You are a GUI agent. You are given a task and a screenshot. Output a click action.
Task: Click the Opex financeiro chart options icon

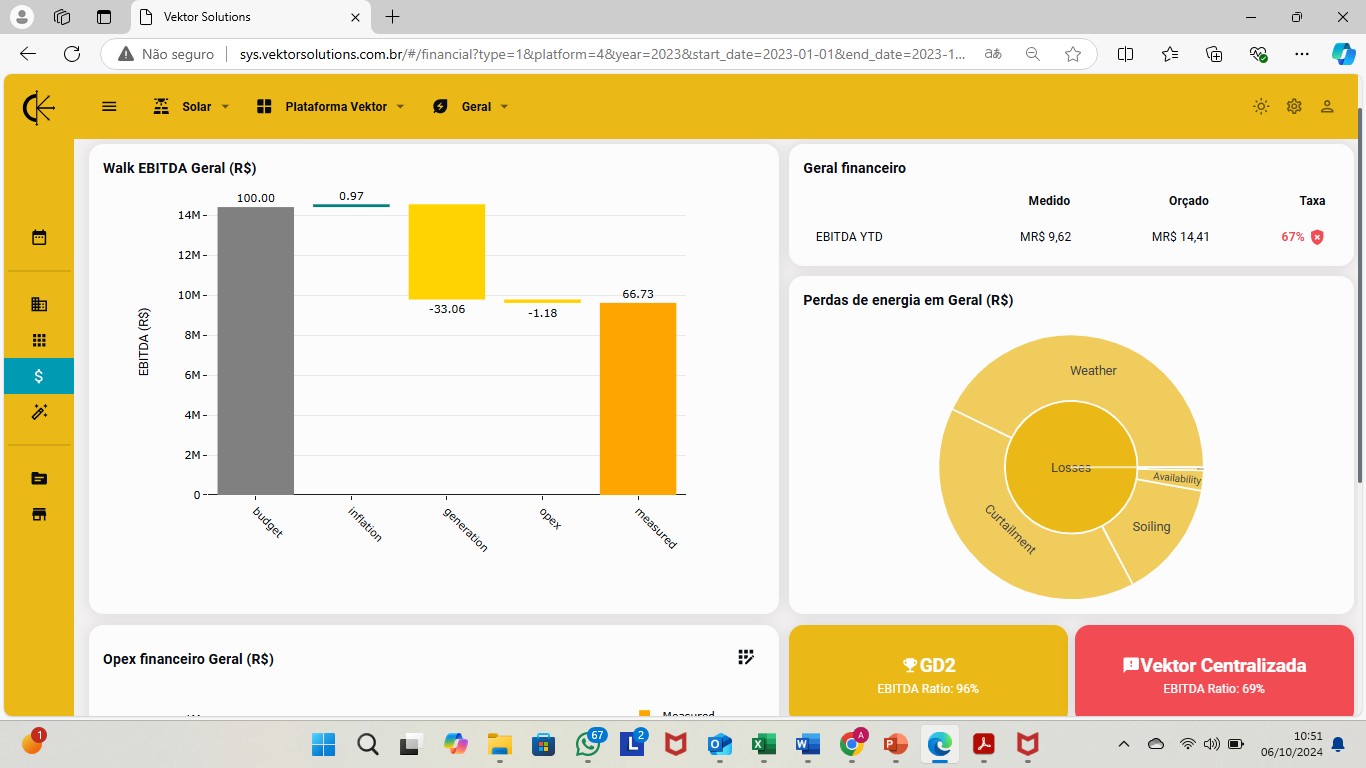[746, 657]
